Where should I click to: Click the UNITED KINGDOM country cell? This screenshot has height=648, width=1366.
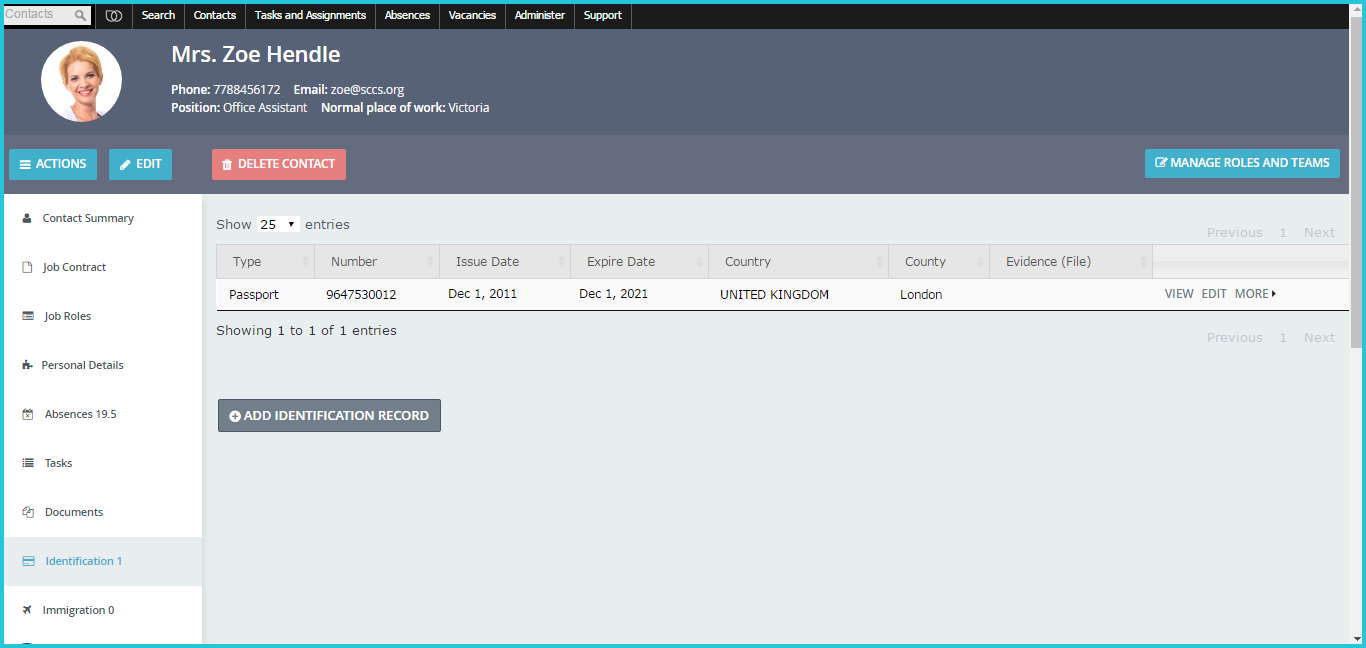coord(774,295)
